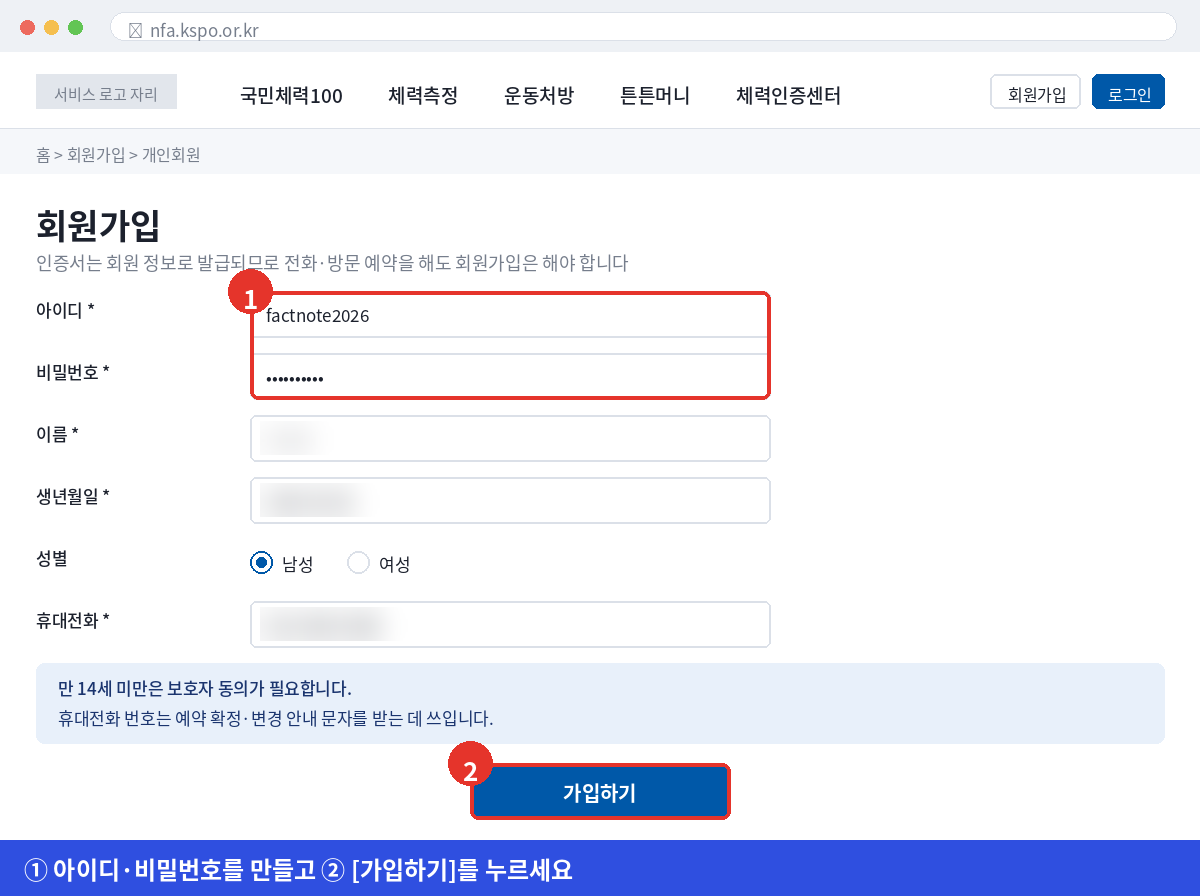Go to 홈 in the breadcrumb
1200x896 pixels.
point(43,155)
